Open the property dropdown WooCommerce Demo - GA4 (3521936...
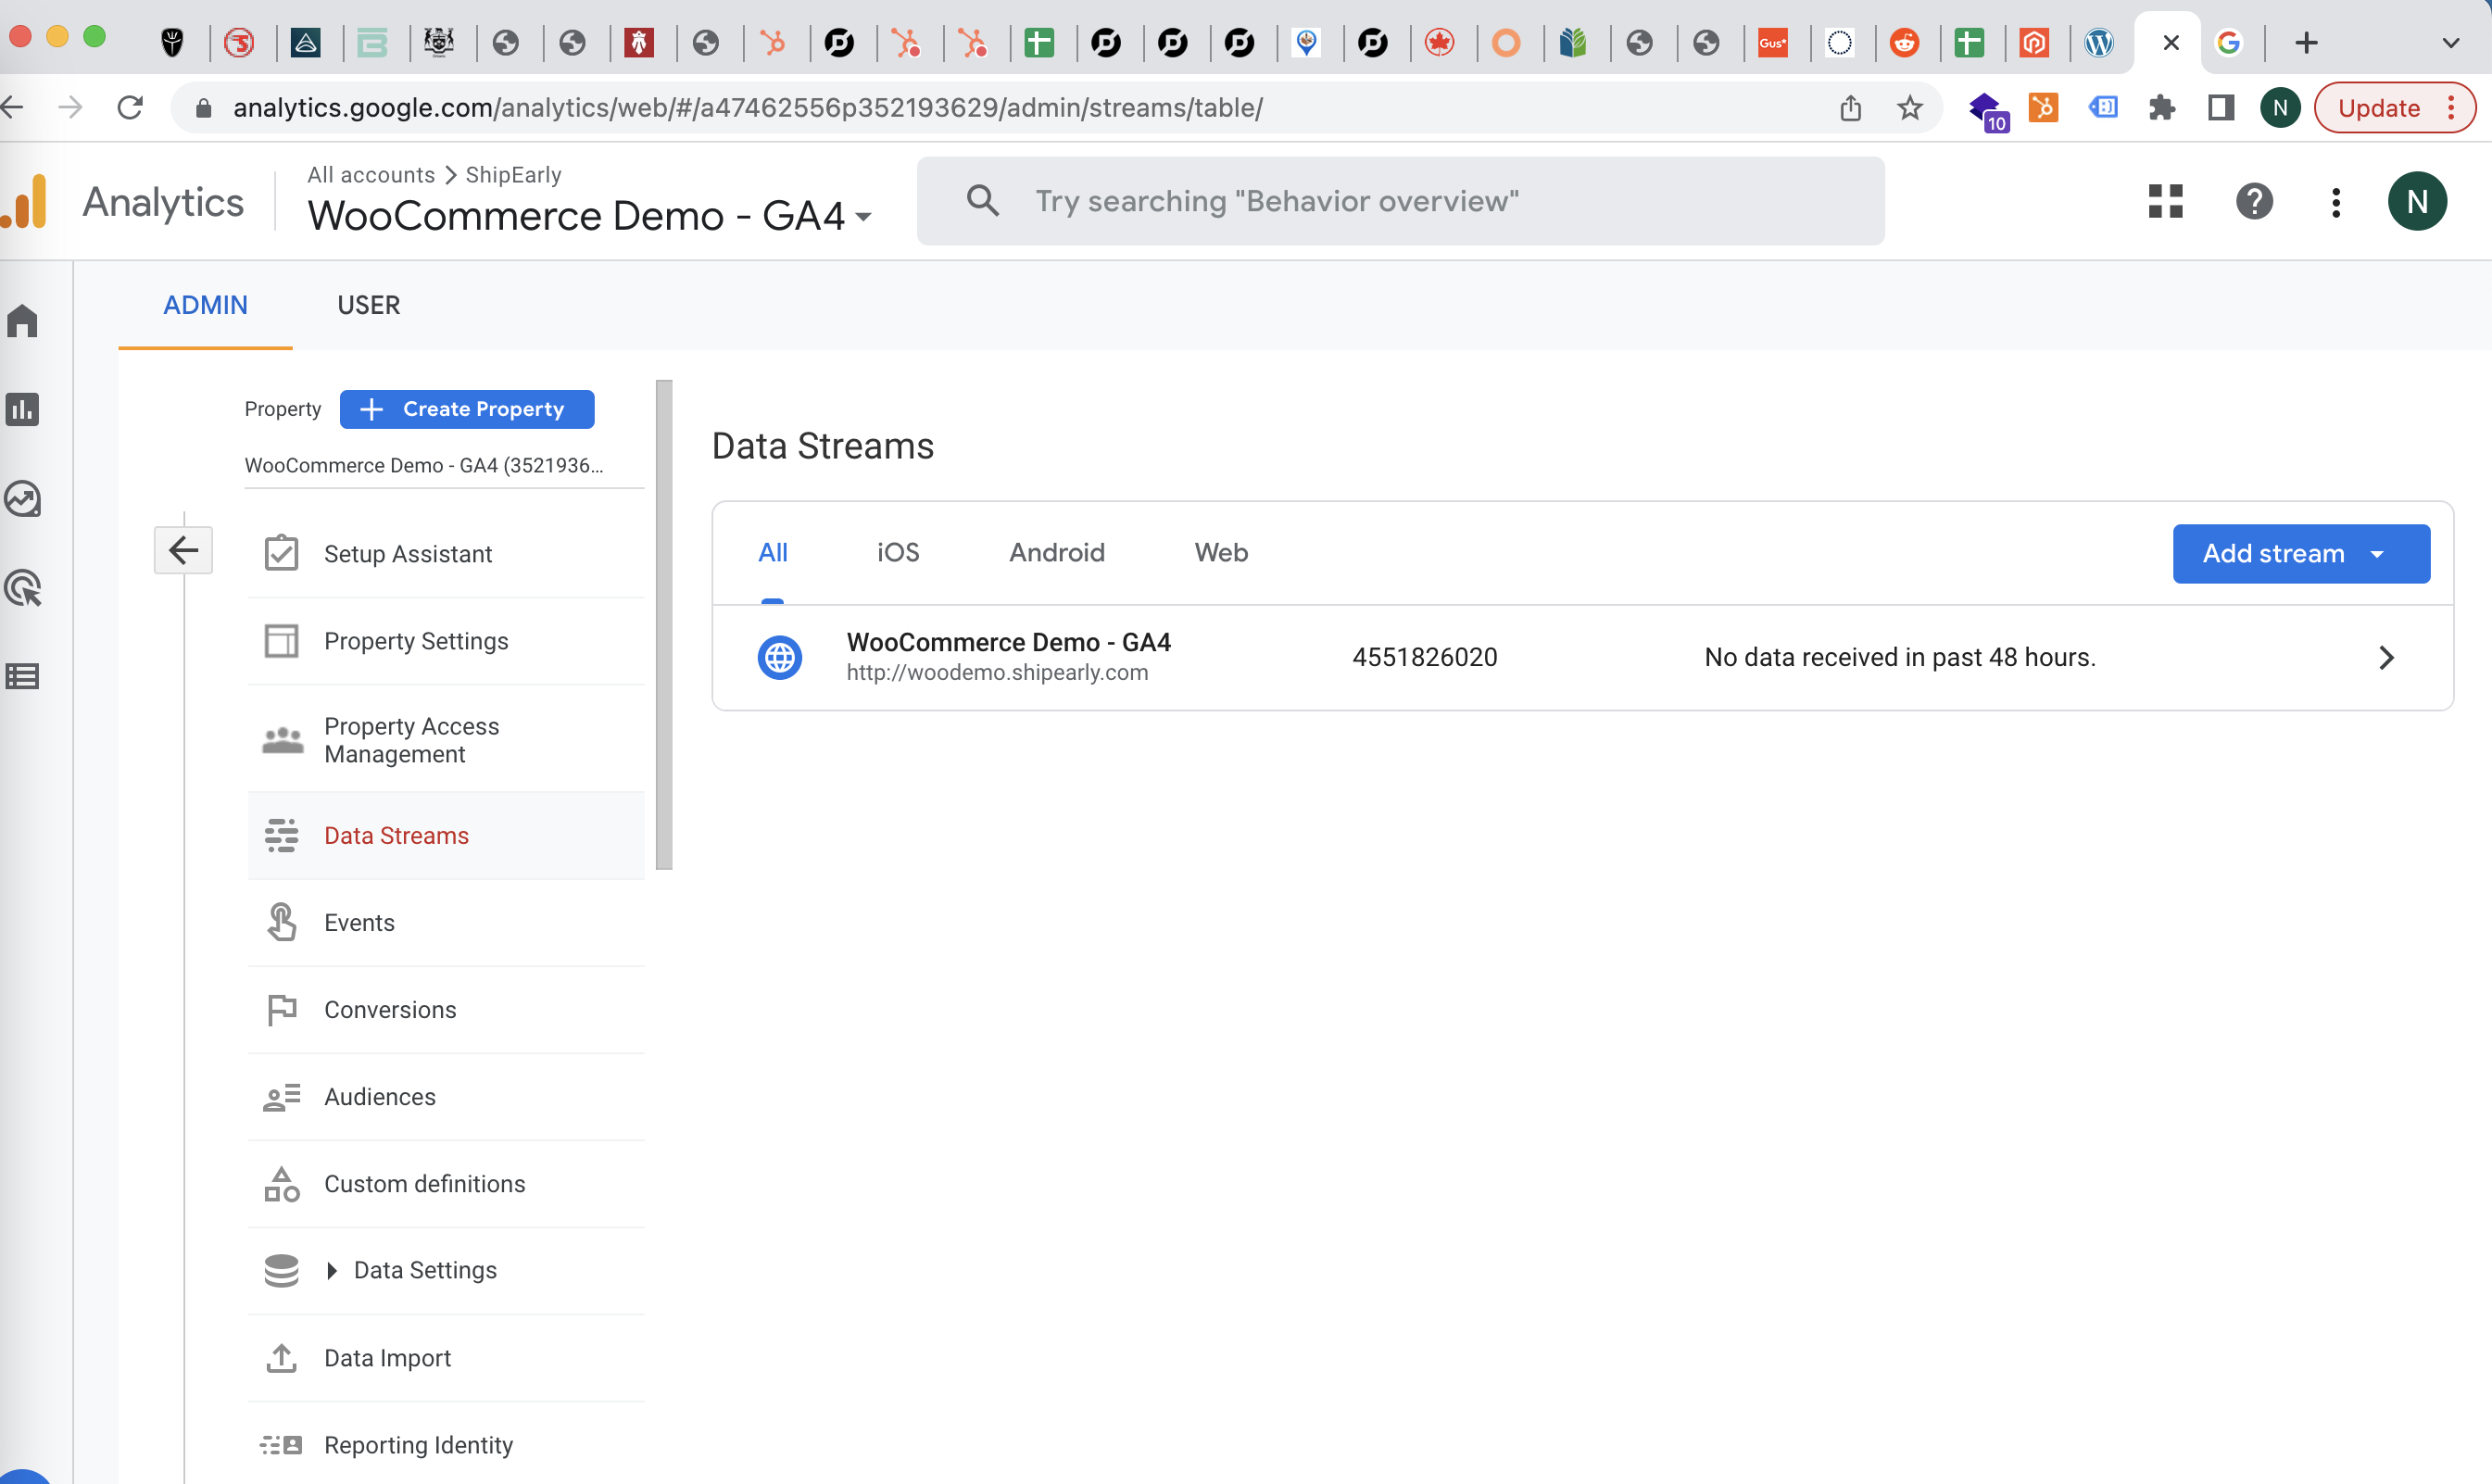The width and height of the screenshot is (2492, 1484). (x=444, y=465)
